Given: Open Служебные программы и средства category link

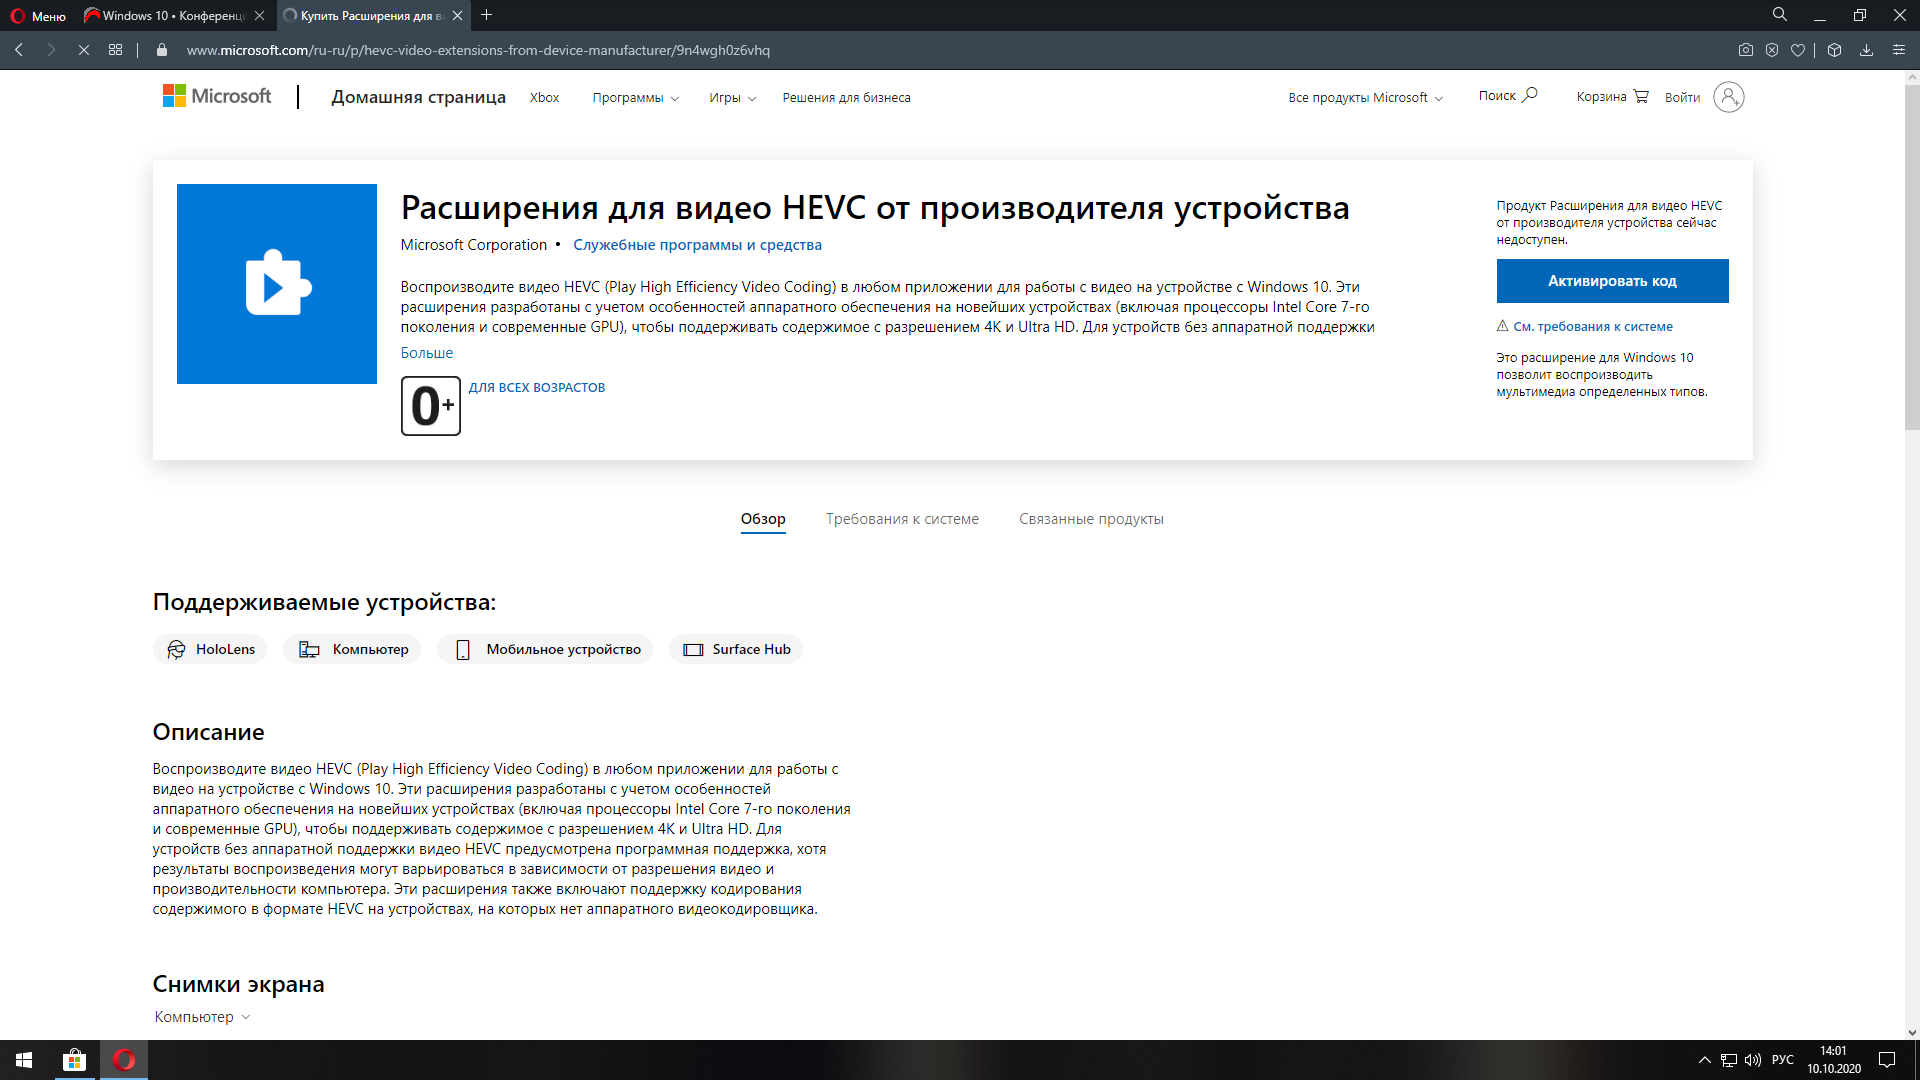Looking at the screenshot, I should (697, 245).
